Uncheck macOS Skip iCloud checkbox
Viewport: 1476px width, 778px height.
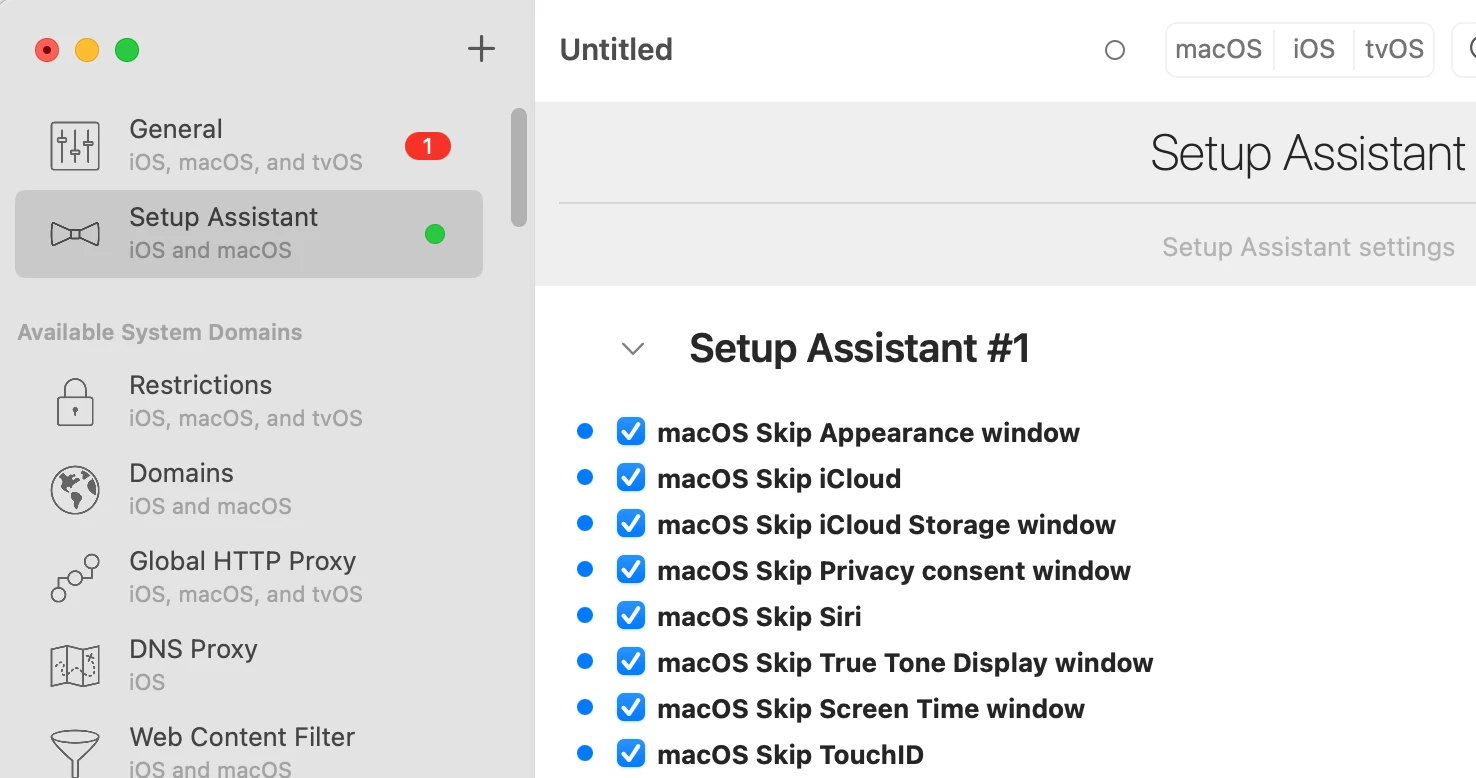pos(631,477)
